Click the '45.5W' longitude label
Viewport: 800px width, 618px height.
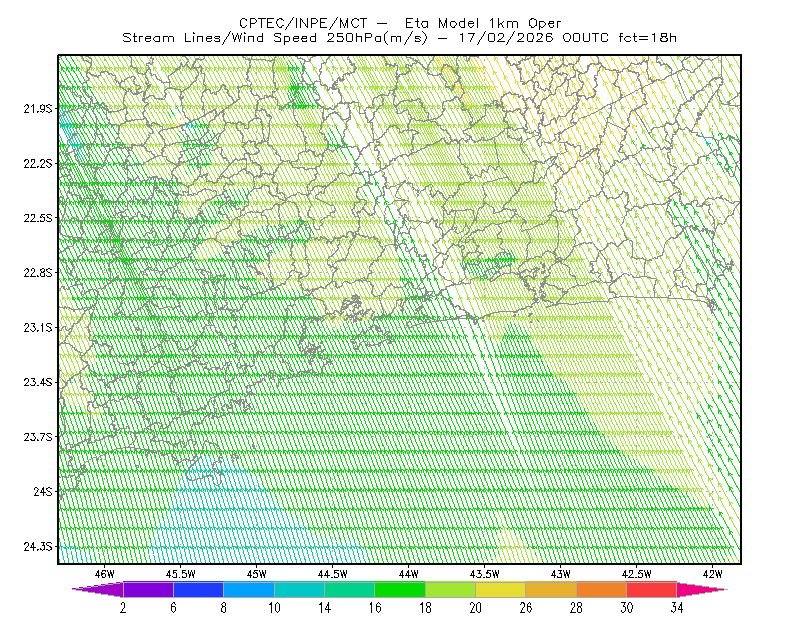(181, 574)
